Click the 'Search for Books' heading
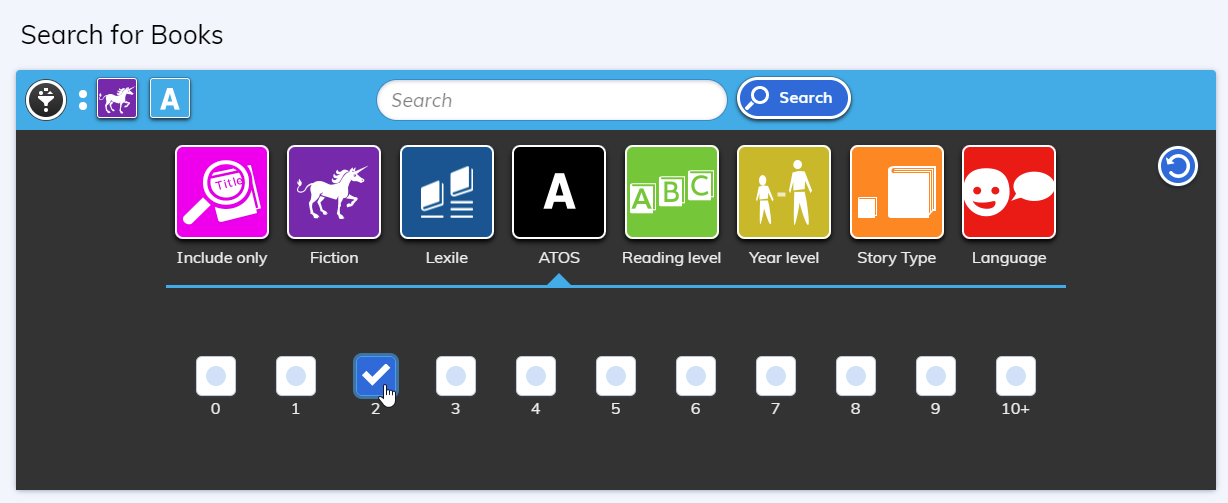Viewport: 1228px width, 503px height. click(122, 35)
